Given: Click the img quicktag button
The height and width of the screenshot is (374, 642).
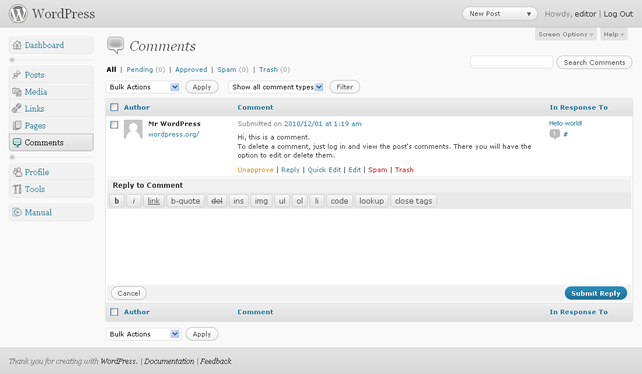Looking at the screenshot, I should click(x=261, y=201).
